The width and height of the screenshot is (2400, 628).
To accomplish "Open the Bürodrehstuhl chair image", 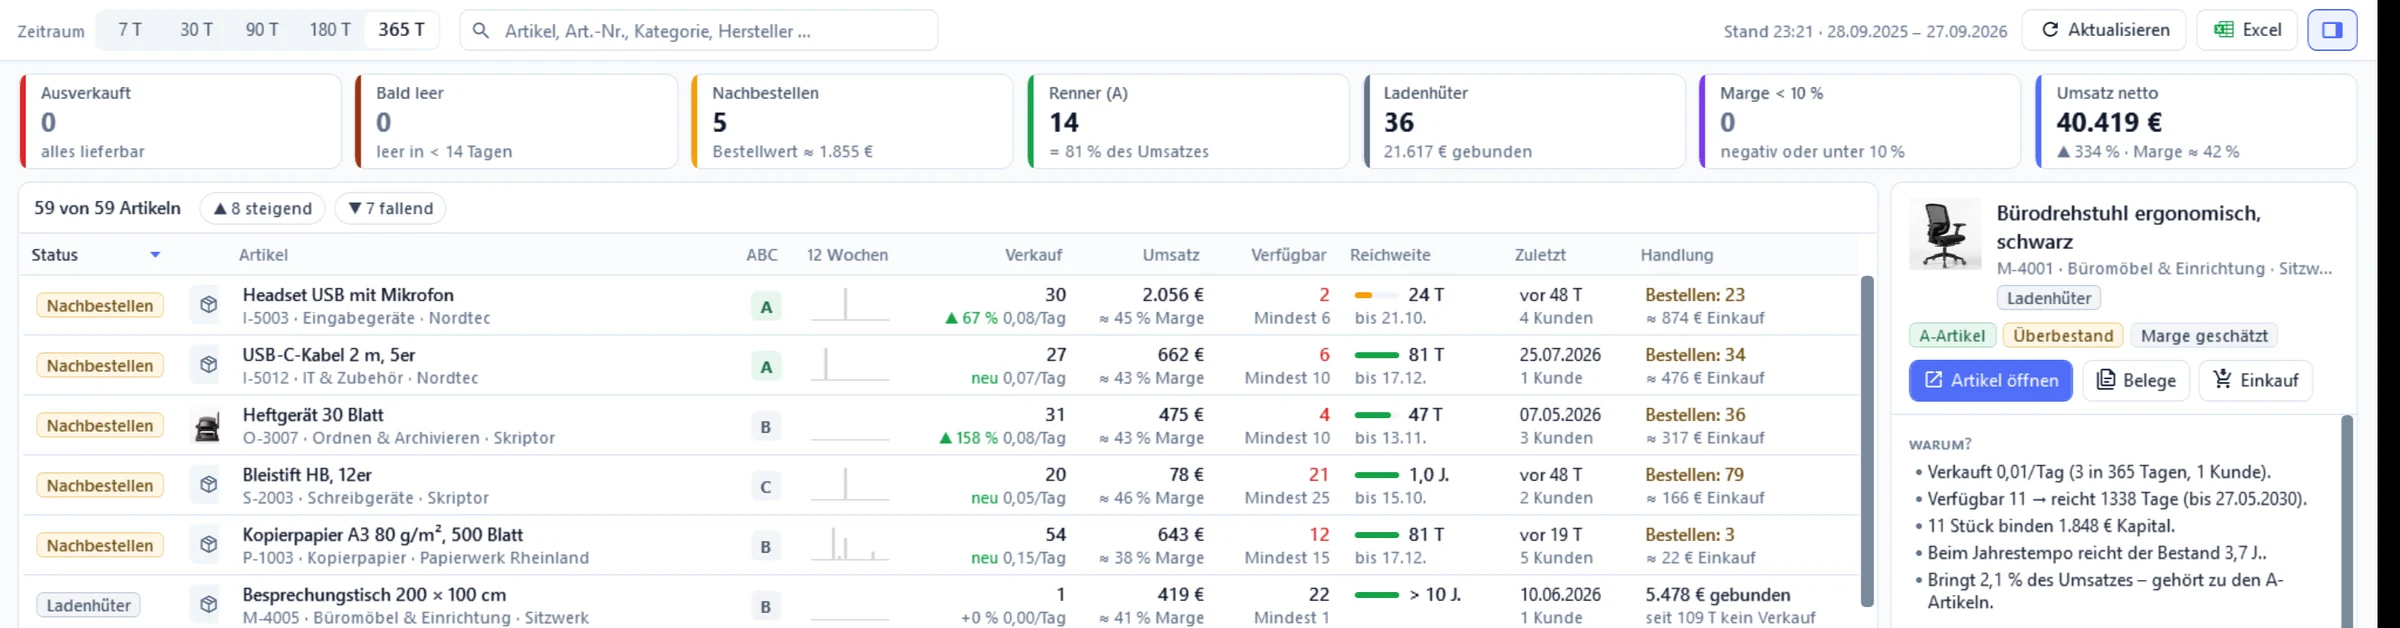I will [1944, 234].
